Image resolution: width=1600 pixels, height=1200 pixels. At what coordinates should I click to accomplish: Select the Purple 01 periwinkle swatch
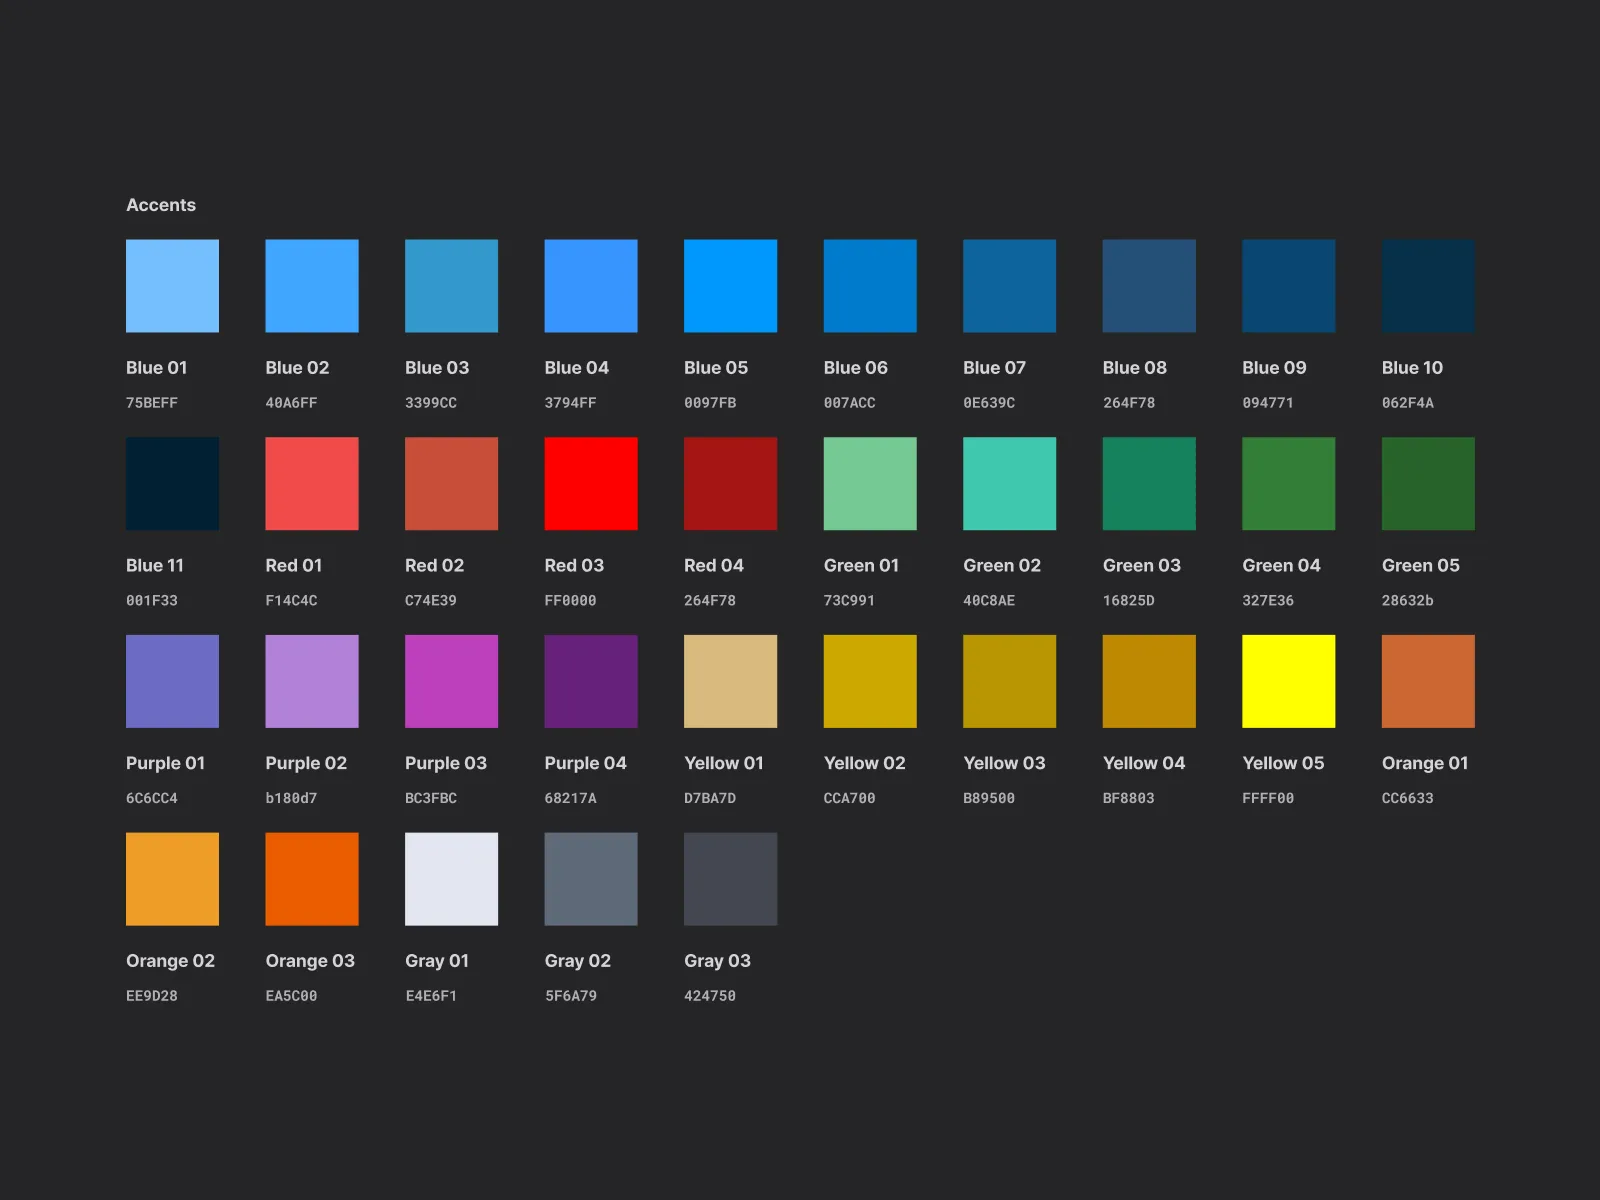171,680
